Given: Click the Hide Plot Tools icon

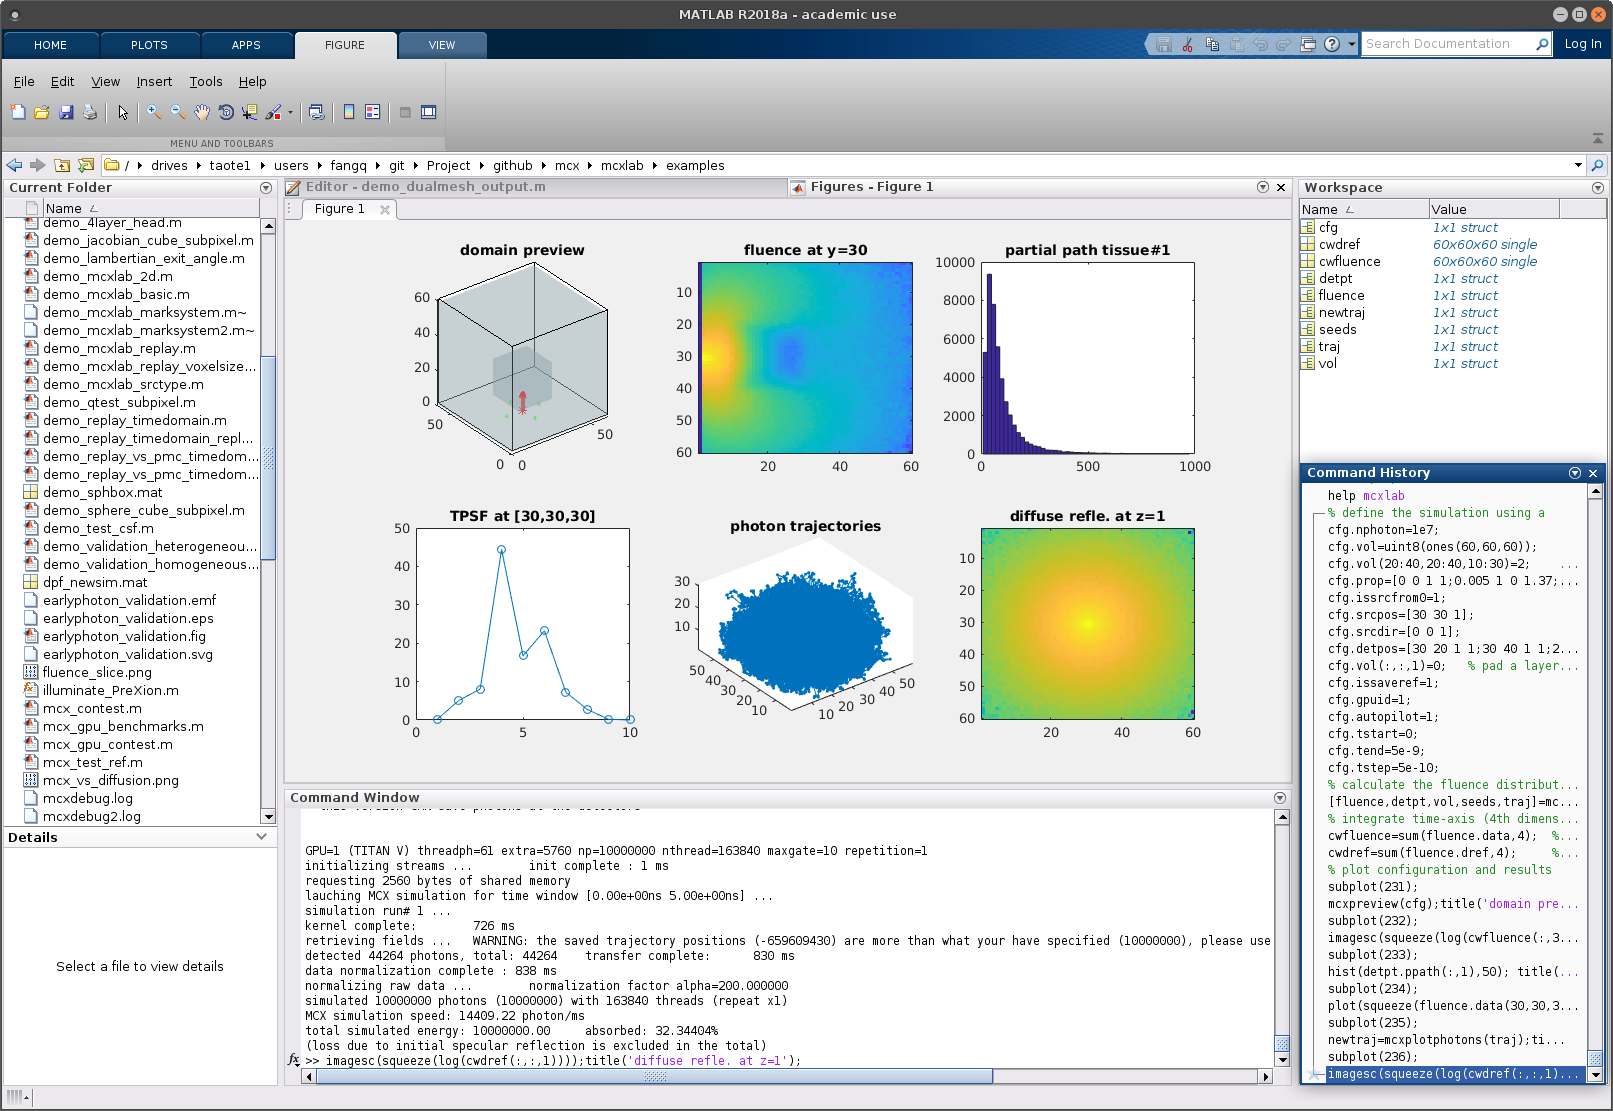Looking at the screenshot, I should coord(405,112).
